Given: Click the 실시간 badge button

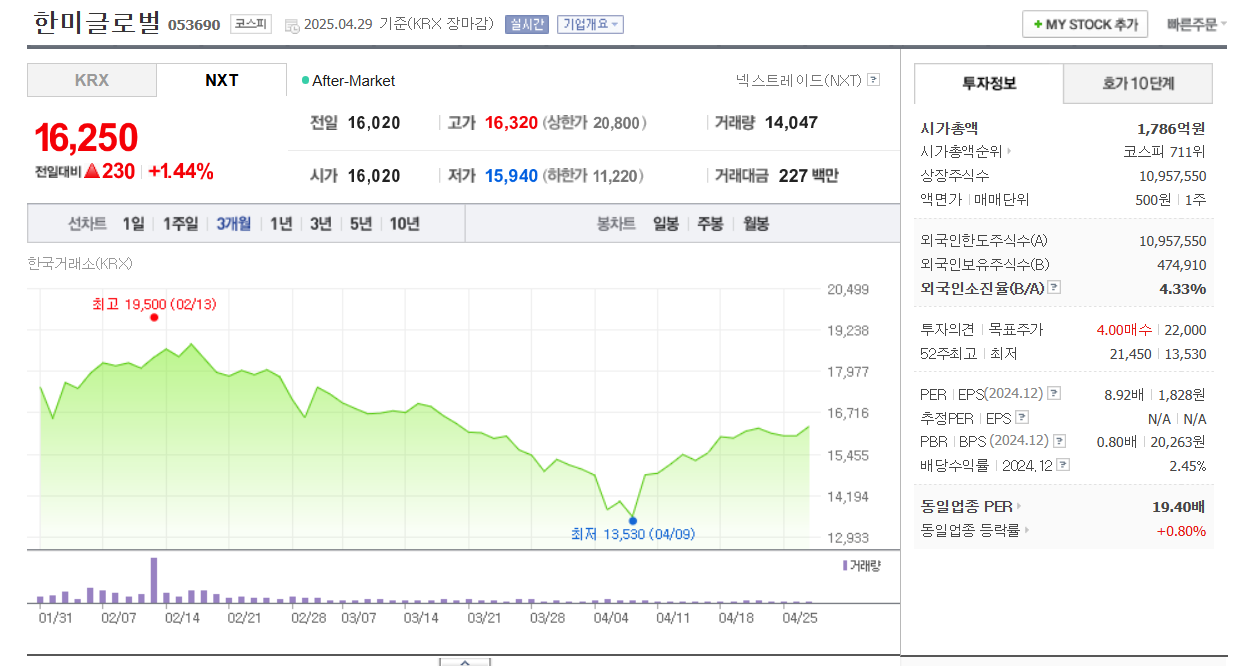Looking at the screenshot, I should coord(527,24).
